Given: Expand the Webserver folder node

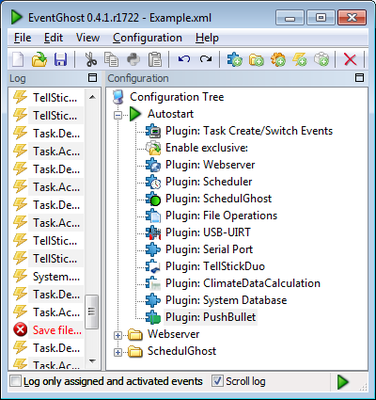Looking at the screenshot, I should pos(118,335).
